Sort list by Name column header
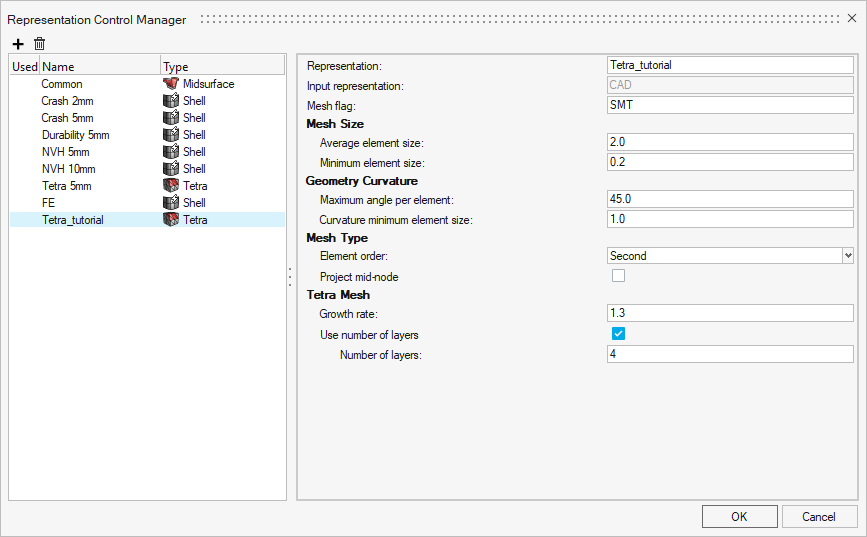 [98, 67]
